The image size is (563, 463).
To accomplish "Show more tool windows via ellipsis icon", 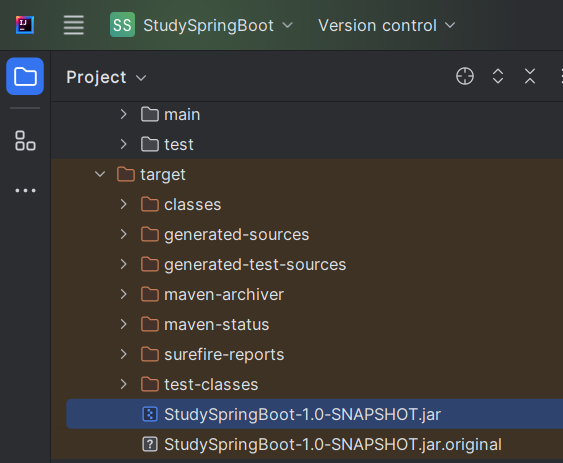I will 25,190.
